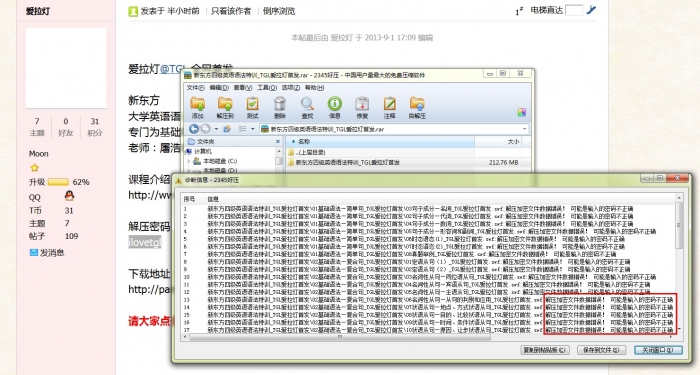This screenshot has height=375, width=700.
Task: Click the 只看该作者 link
Action: pyautogui.click(x=231, y=11)
